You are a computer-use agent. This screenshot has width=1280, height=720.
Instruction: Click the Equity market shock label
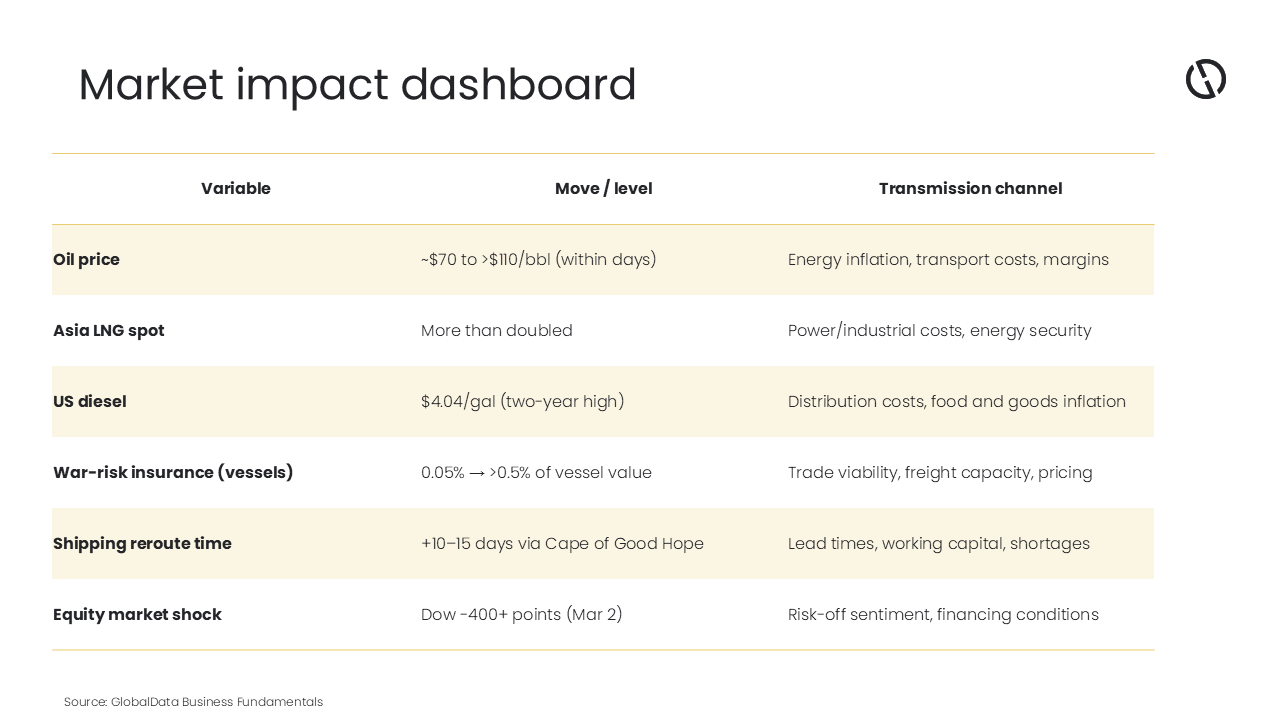(x=137, y=615)
